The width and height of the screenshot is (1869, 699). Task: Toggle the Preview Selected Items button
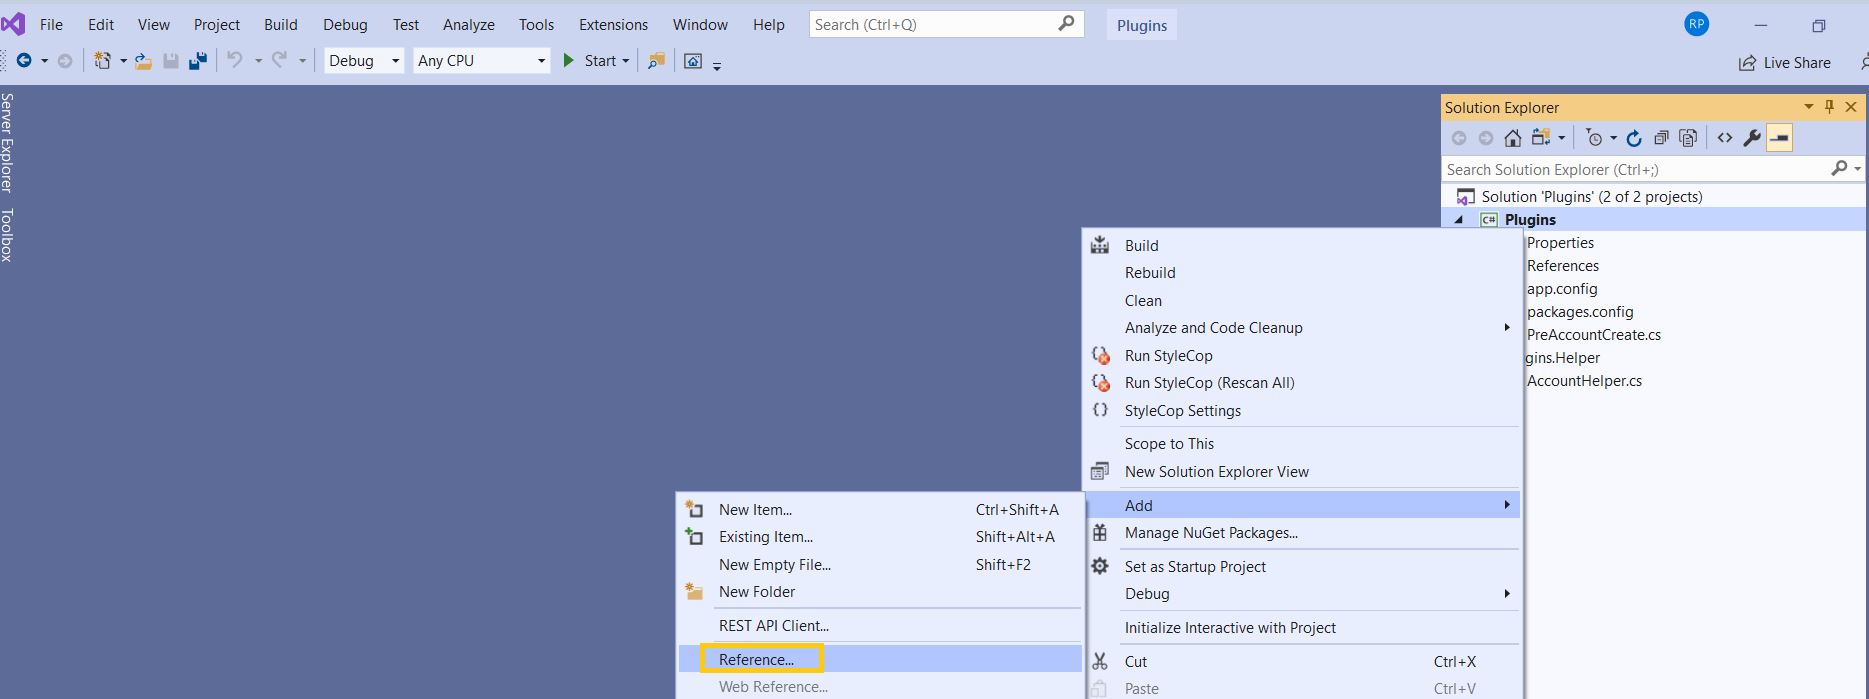click(x=1779, y=138)
